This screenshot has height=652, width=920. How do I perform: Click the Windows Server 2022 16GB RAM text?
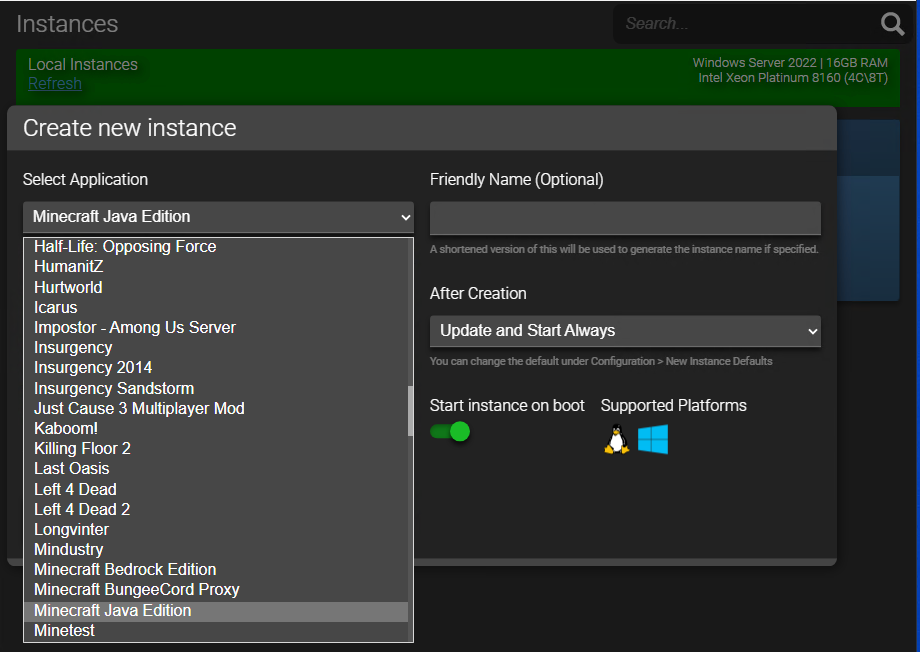790,63
